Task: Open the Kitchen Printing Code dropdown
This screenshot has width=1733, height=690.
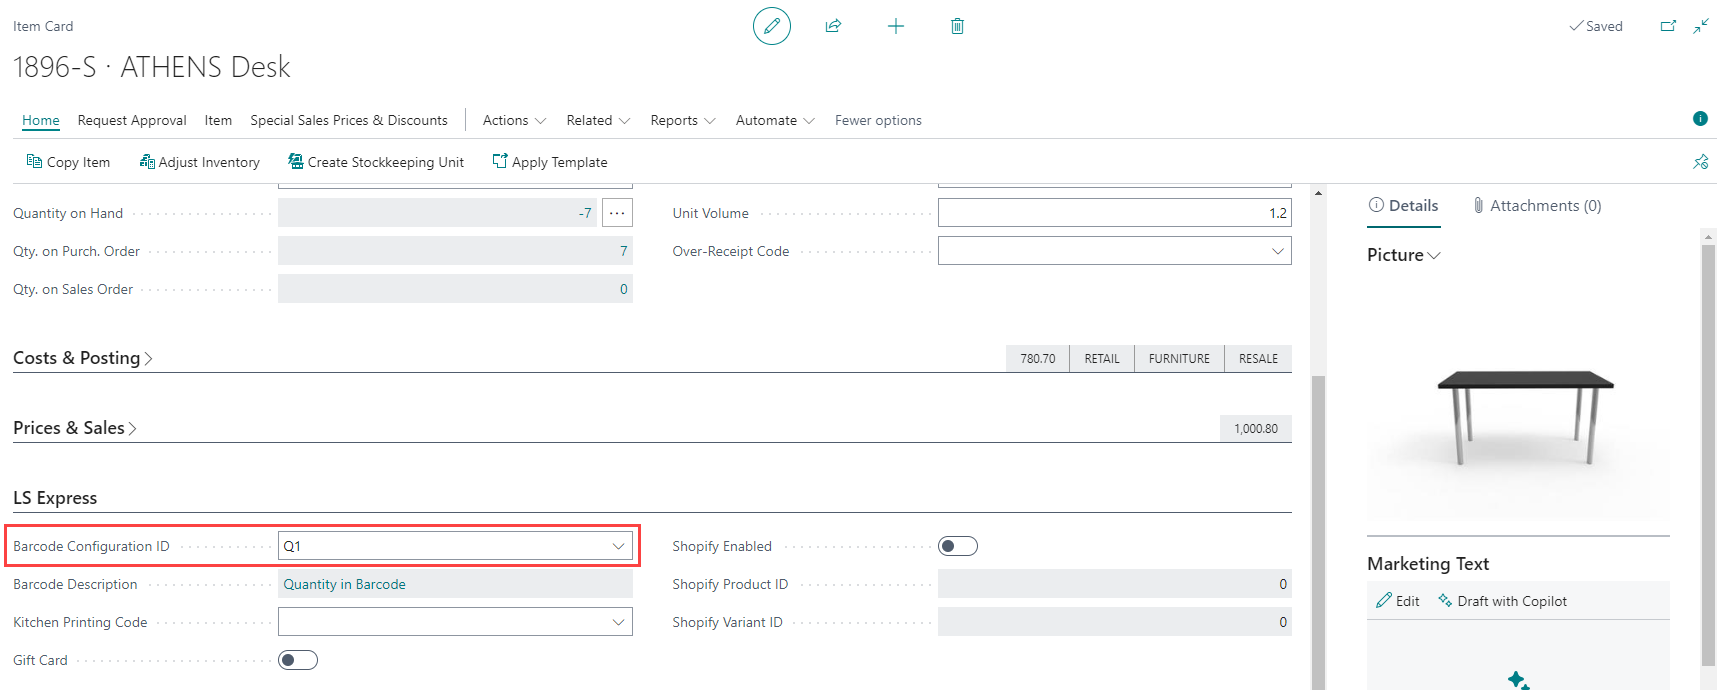Action: pyautogui.click(x=618, y=622)
